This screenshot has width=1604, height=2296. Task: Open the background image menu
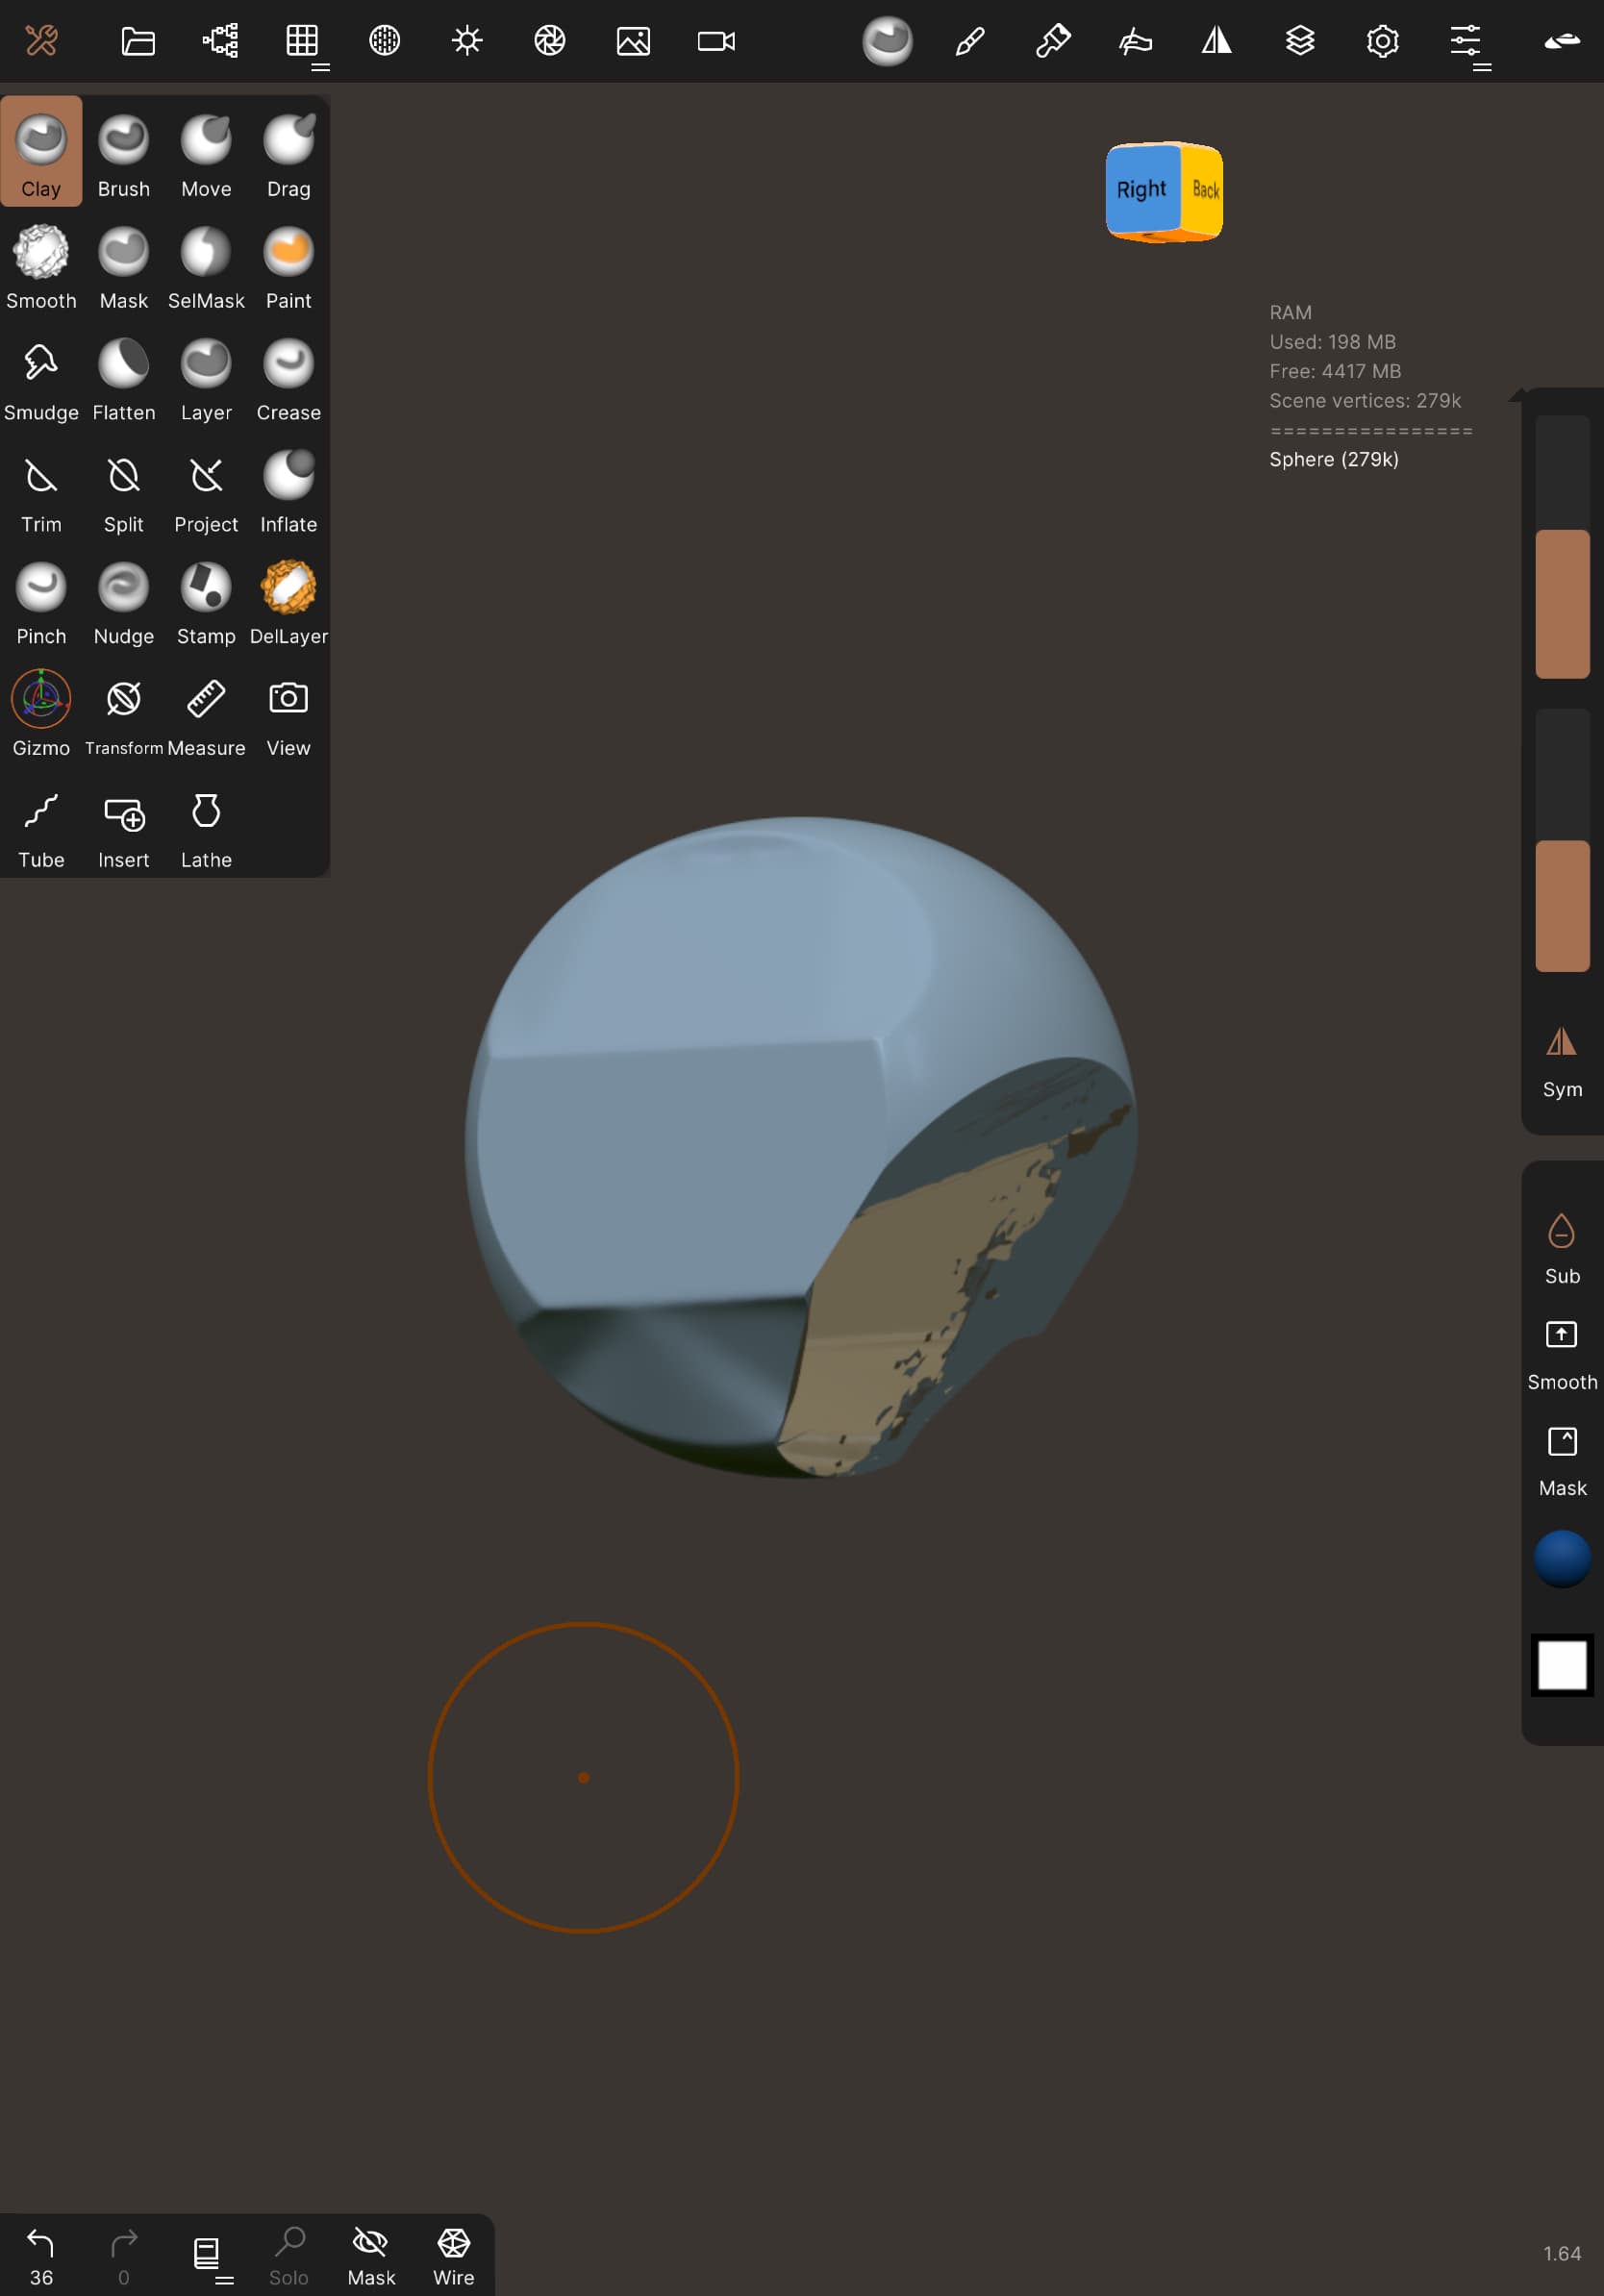(633, 41)
